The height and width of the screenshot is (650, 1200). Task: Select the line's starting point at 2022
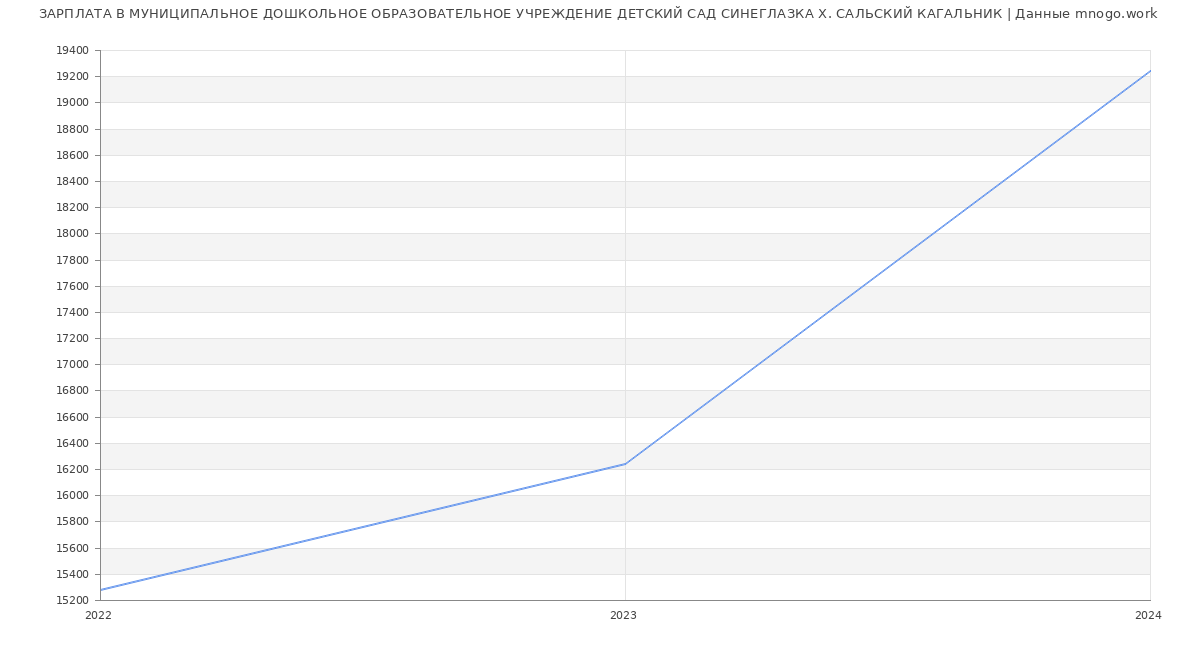(x=101, y=590)
